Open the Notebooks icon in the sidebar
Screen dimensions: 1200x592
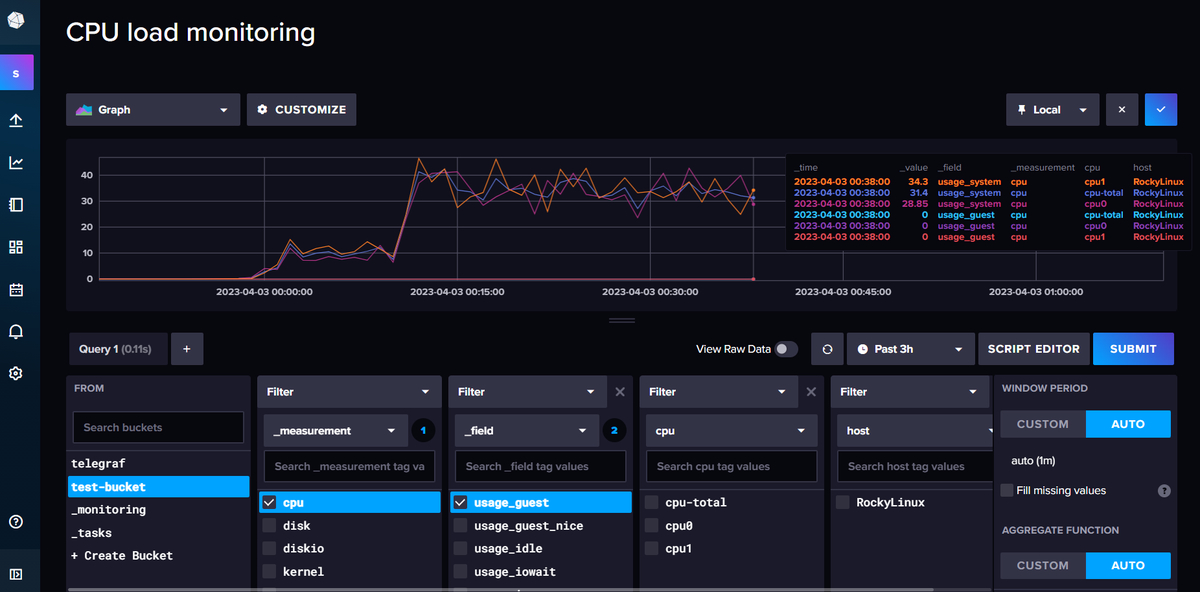pos(17,204)
